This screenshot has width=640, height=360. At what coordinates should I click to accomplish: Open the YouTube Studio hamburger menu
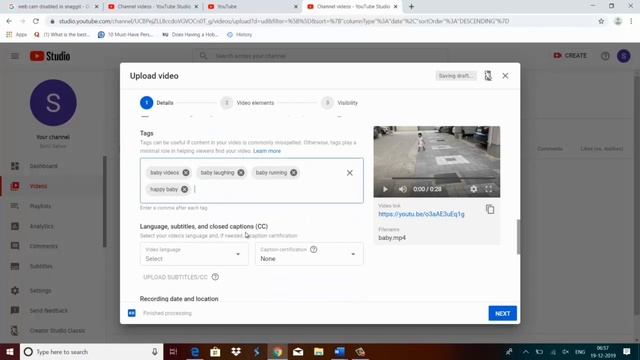pyautogui.click(x=15, y=56)
